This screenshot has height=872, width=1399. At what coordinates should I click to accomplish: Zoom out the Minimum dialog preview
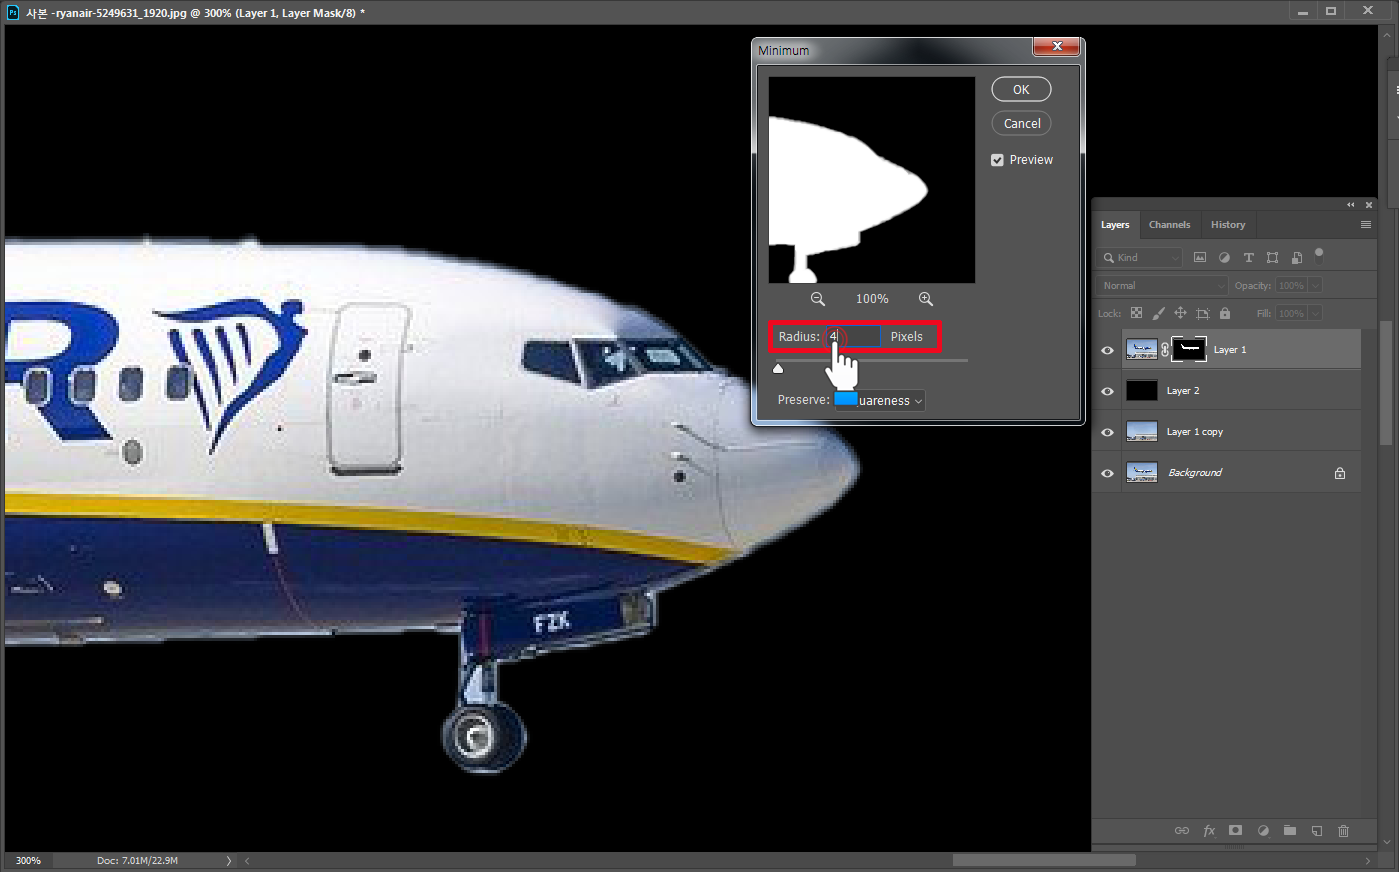coord(817,299)
